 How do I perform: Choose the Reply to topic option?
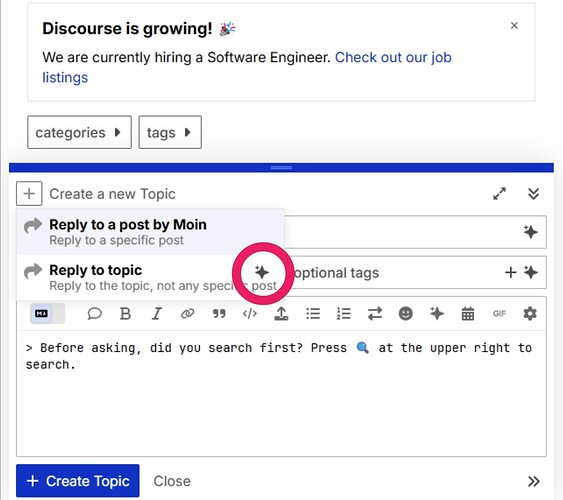(150, 277)
